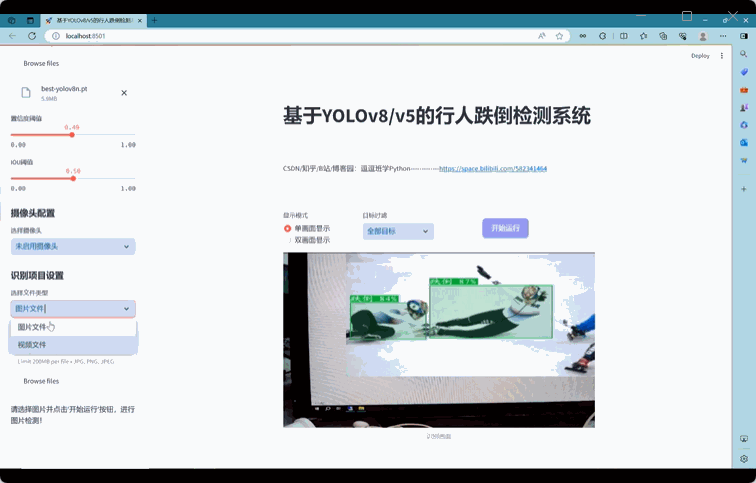Choose 视频文件 from the dropdown list
This screenshot has height=483, width=756.
[x=73, y=345]
